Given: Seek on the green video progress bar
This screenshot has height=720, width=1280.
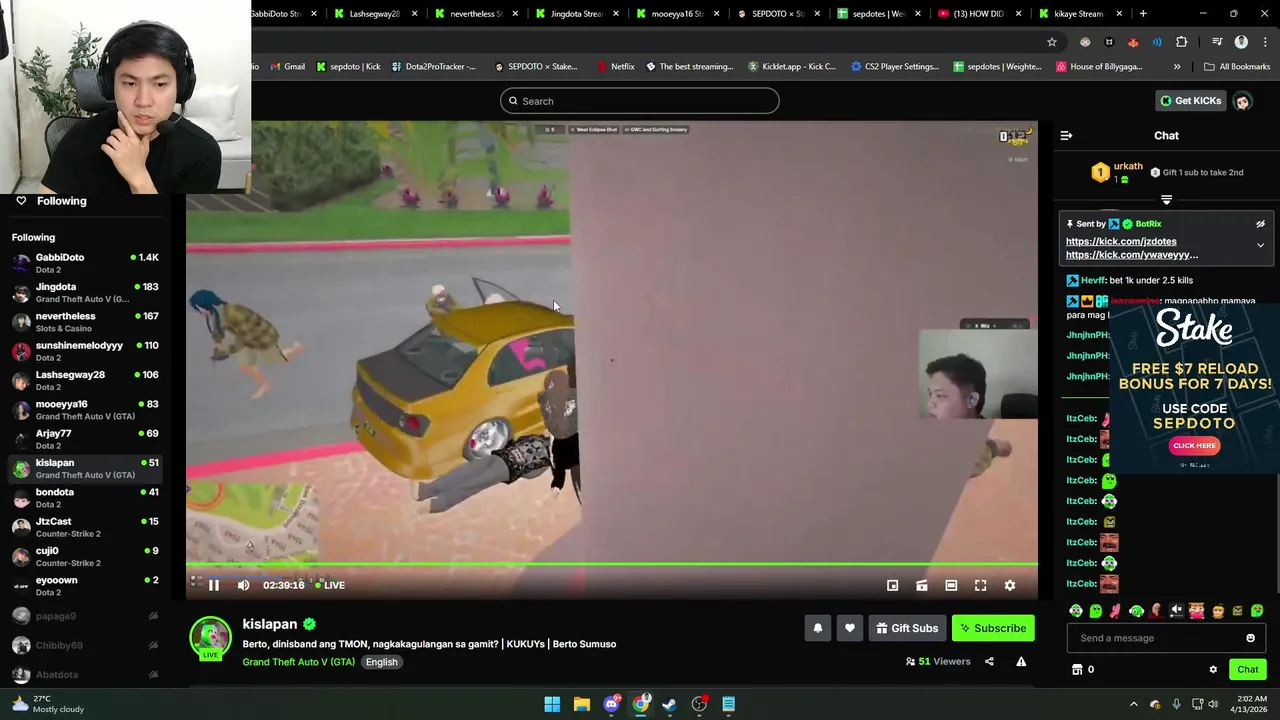Looking at the screenshot, I should (612, 564).
